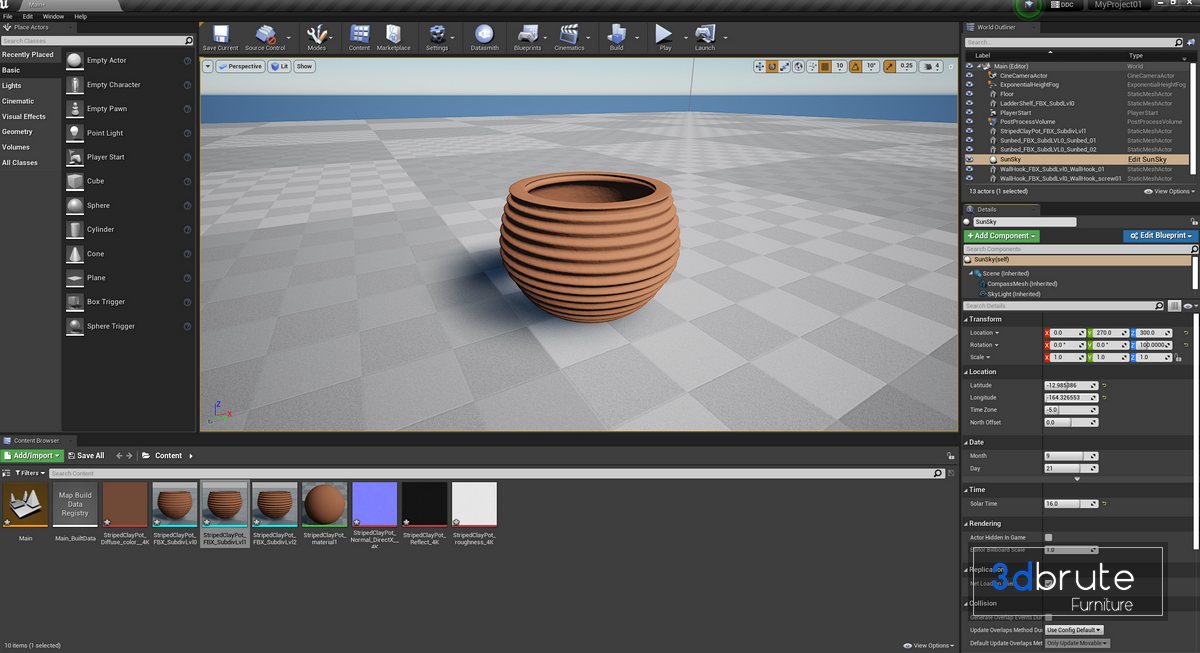
Task: Open editor Settings from the toolbar
Action: 437,36
